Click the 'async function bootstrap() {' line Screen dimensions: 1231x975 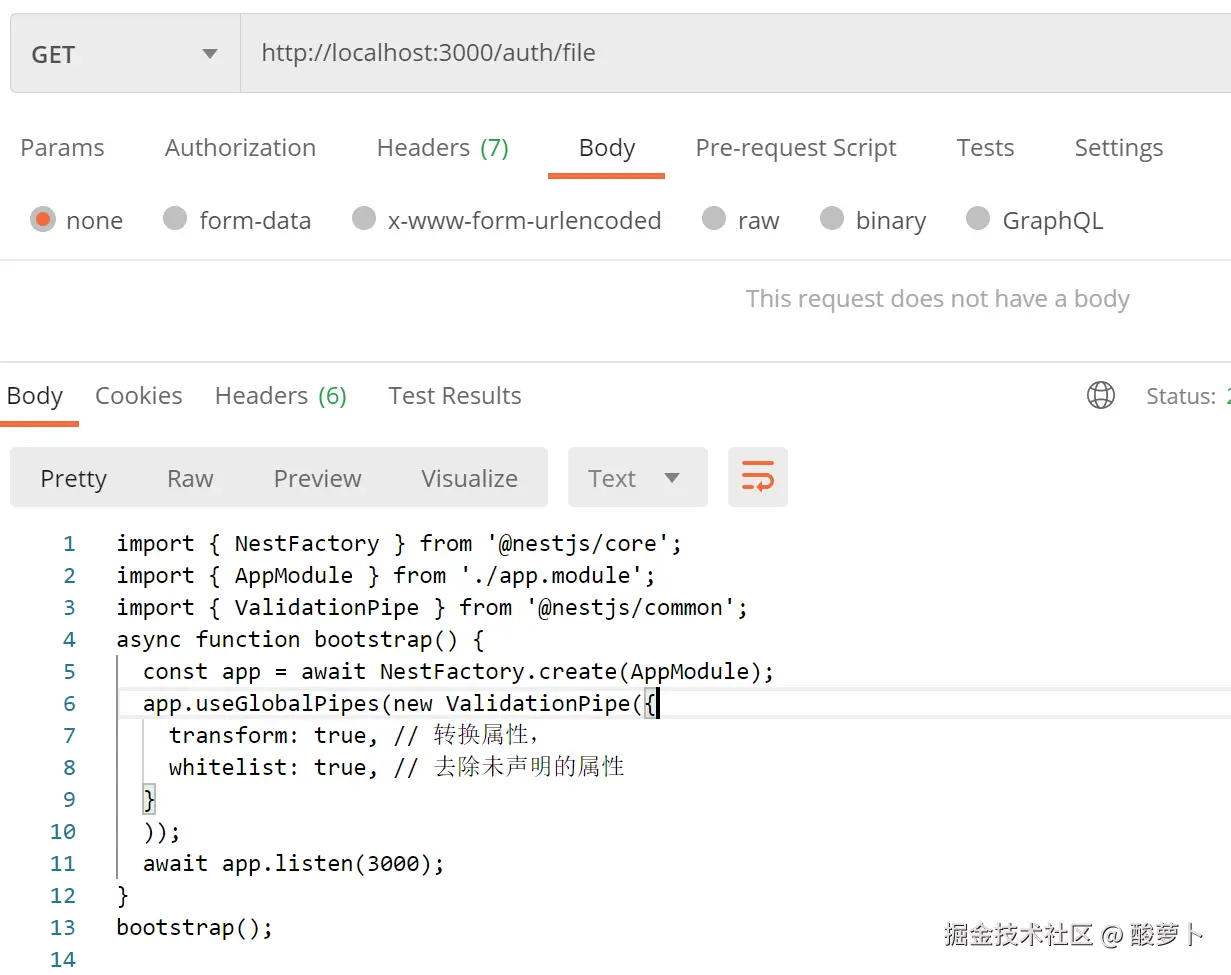click(x=300, y=640)
